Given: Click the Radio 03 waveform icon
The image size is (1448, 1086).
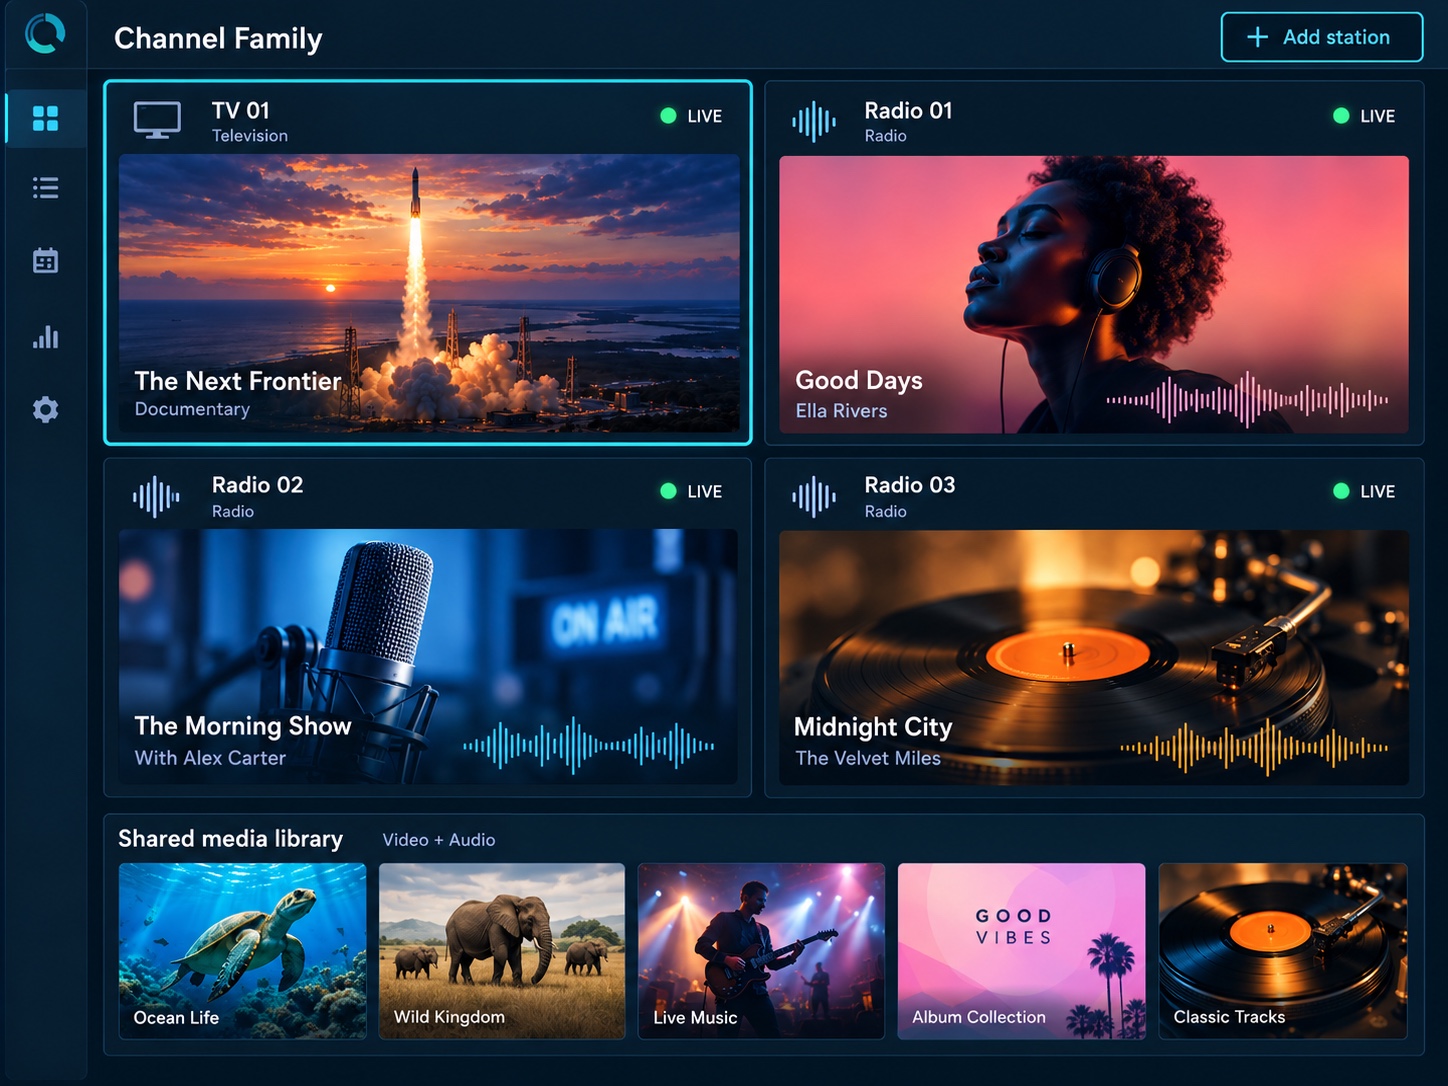Looking at the screenshot, I should point(814,496).
